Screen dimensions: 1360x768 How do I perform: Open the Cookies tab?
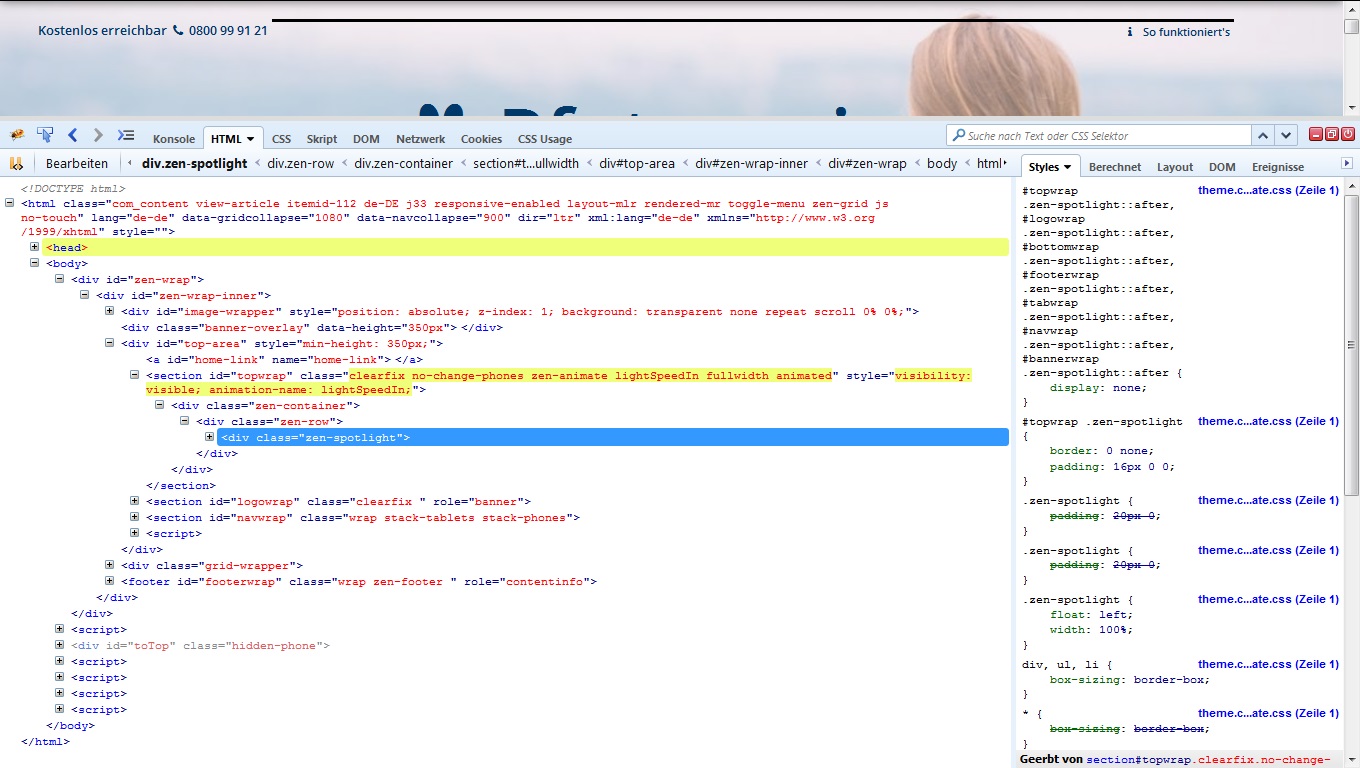point(481,139)
